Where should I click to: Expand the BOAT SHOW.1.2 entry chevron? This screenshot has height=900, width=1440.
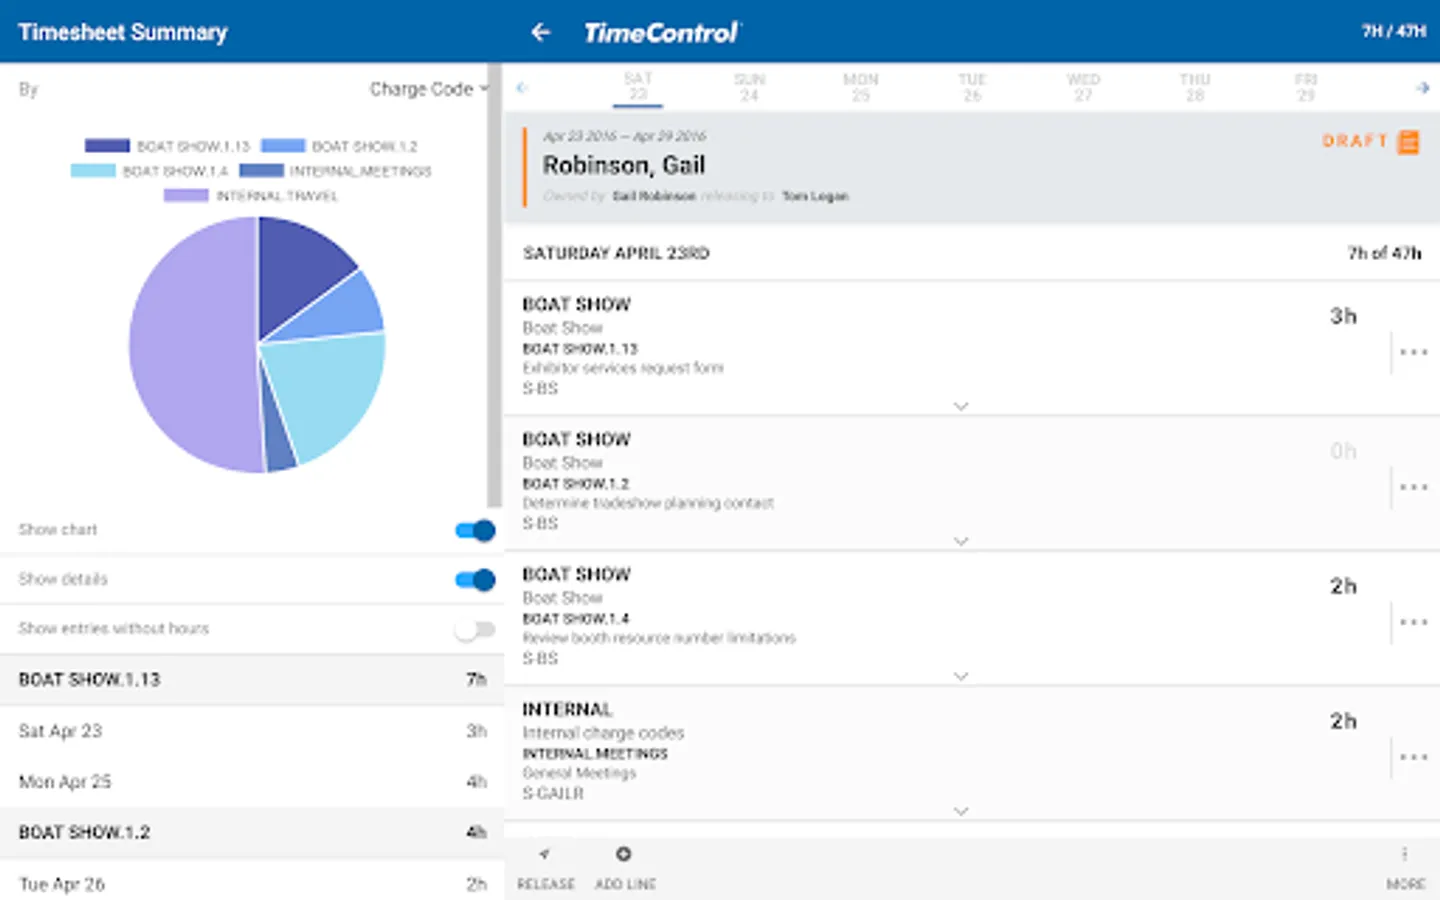point(961,541)
